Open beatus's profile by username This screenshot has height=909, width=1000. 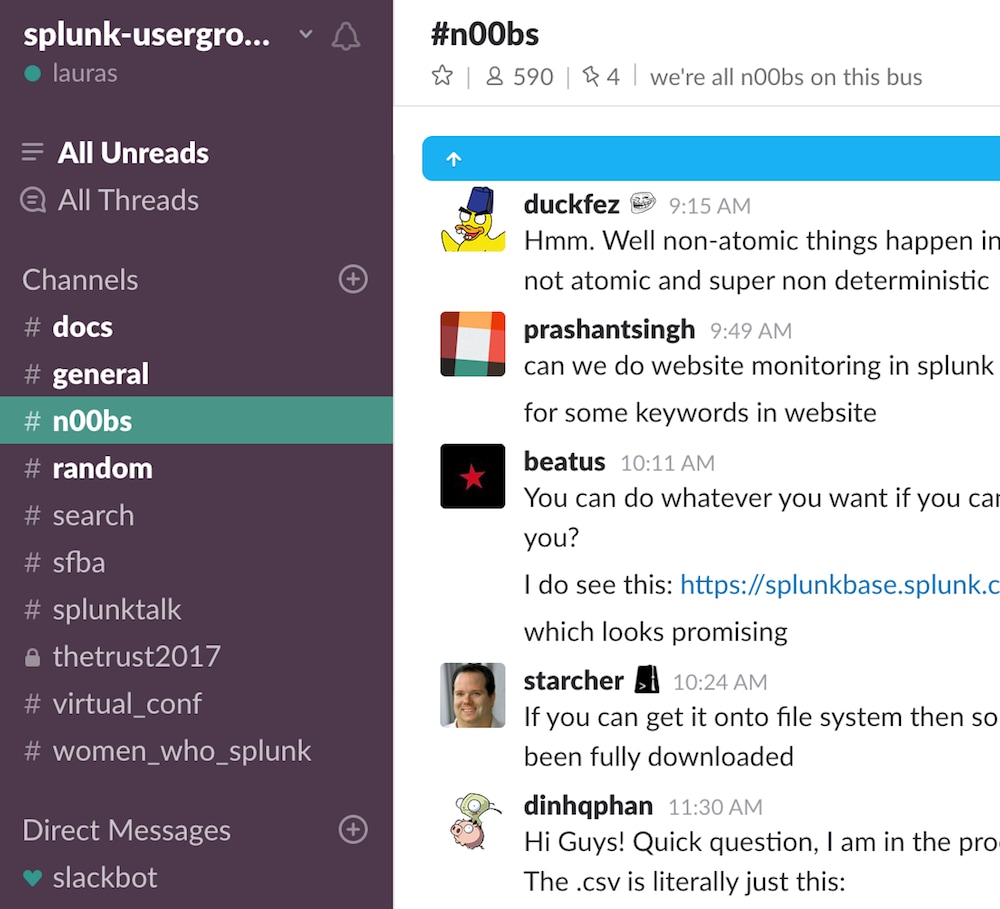[x=564, y=461]
